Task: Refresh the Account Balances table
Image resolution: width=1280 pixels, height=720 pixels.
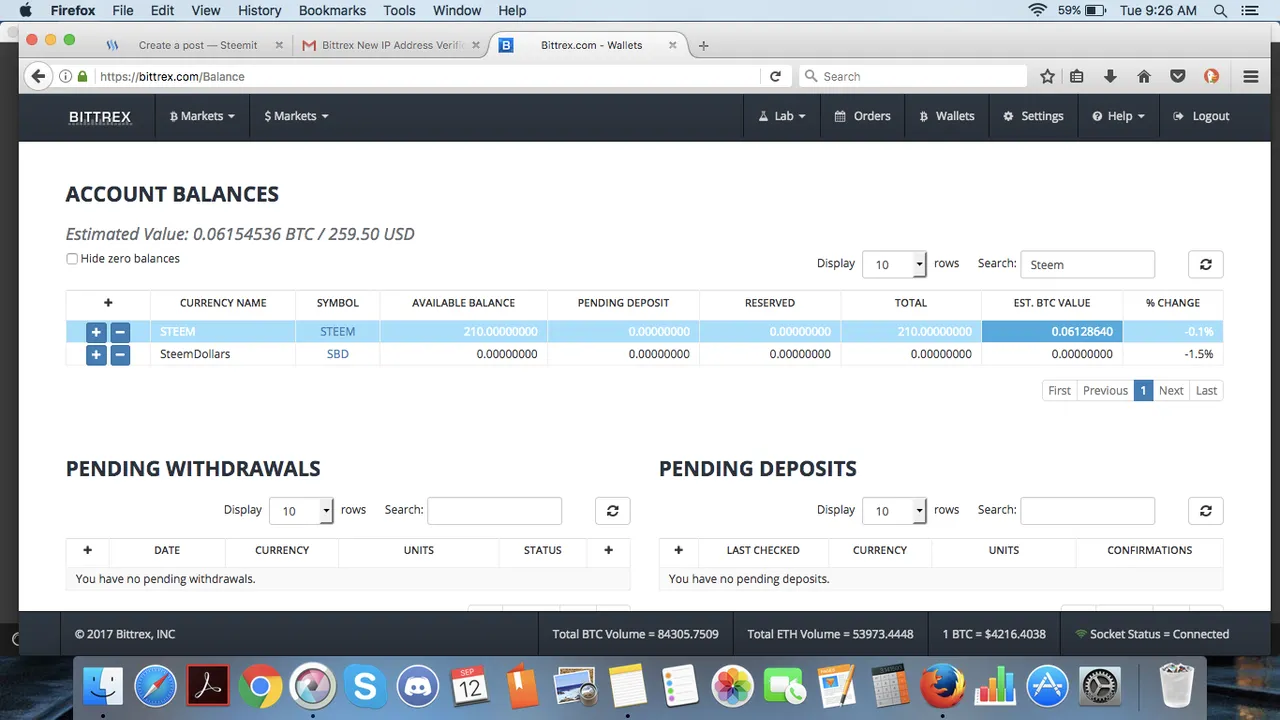Action: [1206, 264]
